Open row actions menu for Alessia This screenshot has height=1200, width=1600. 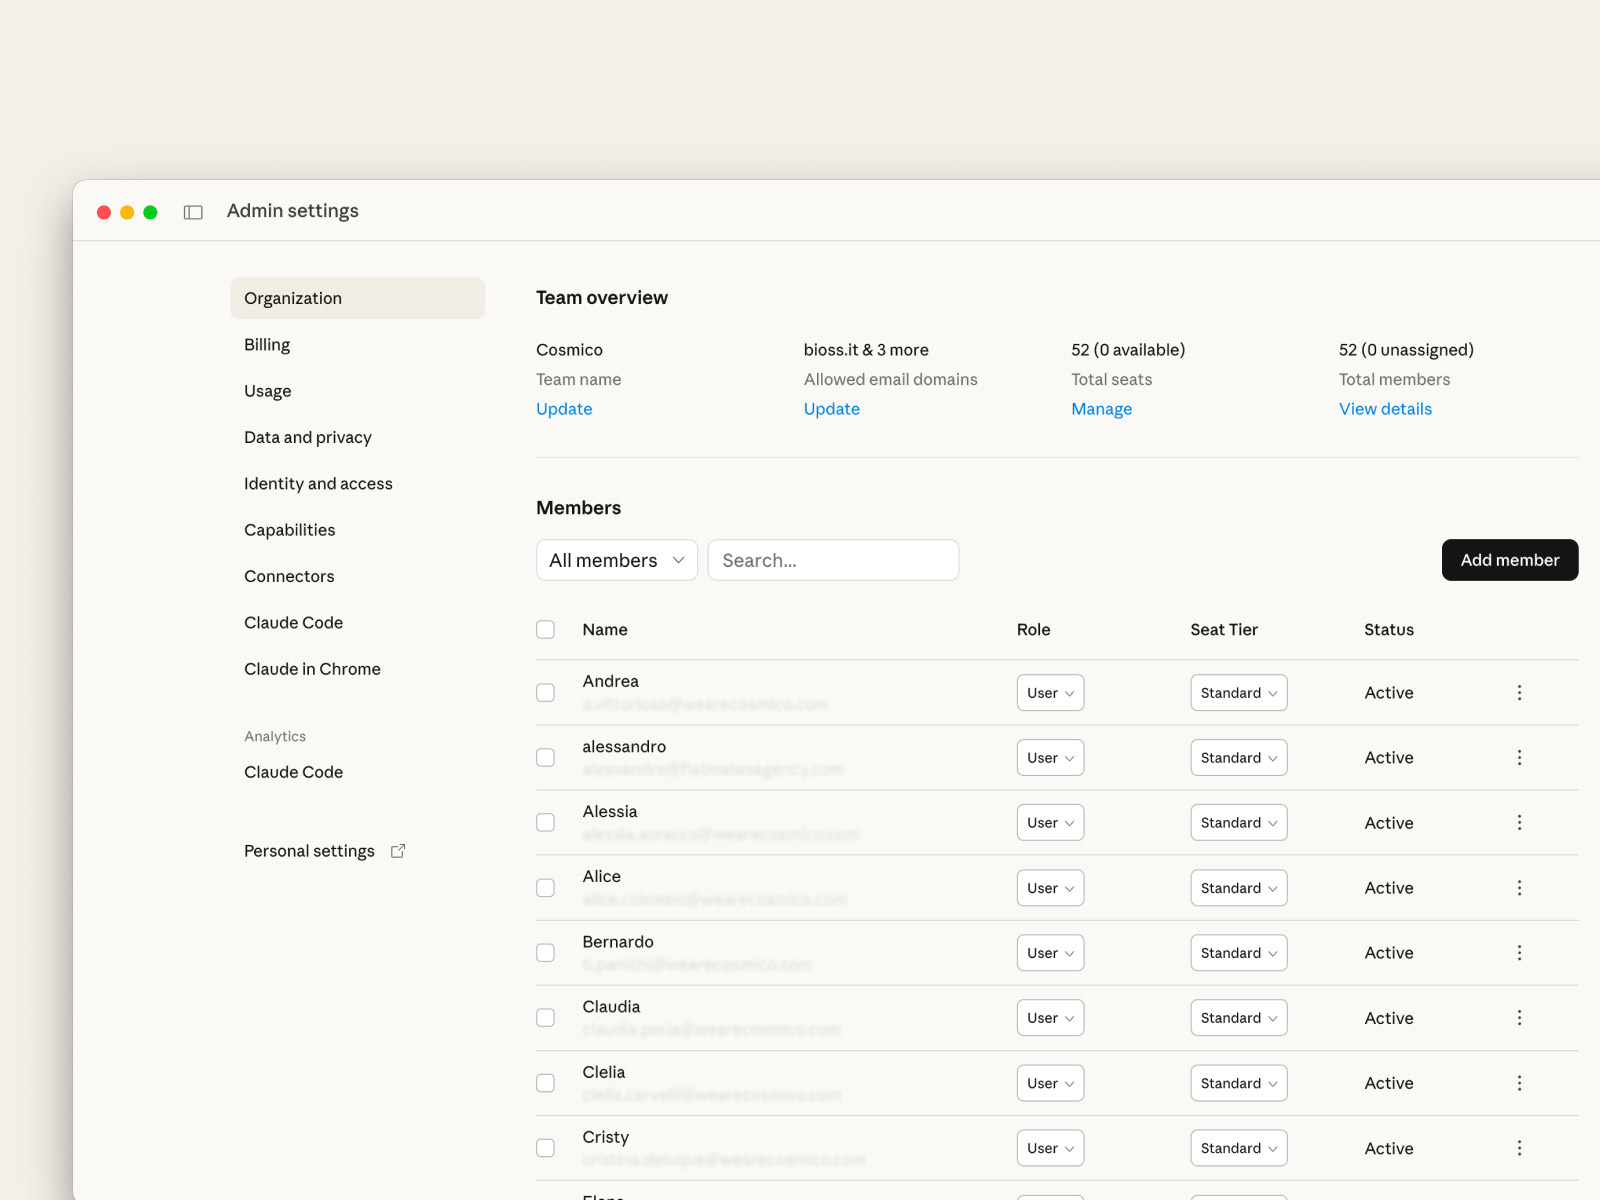click(1519, 823)
